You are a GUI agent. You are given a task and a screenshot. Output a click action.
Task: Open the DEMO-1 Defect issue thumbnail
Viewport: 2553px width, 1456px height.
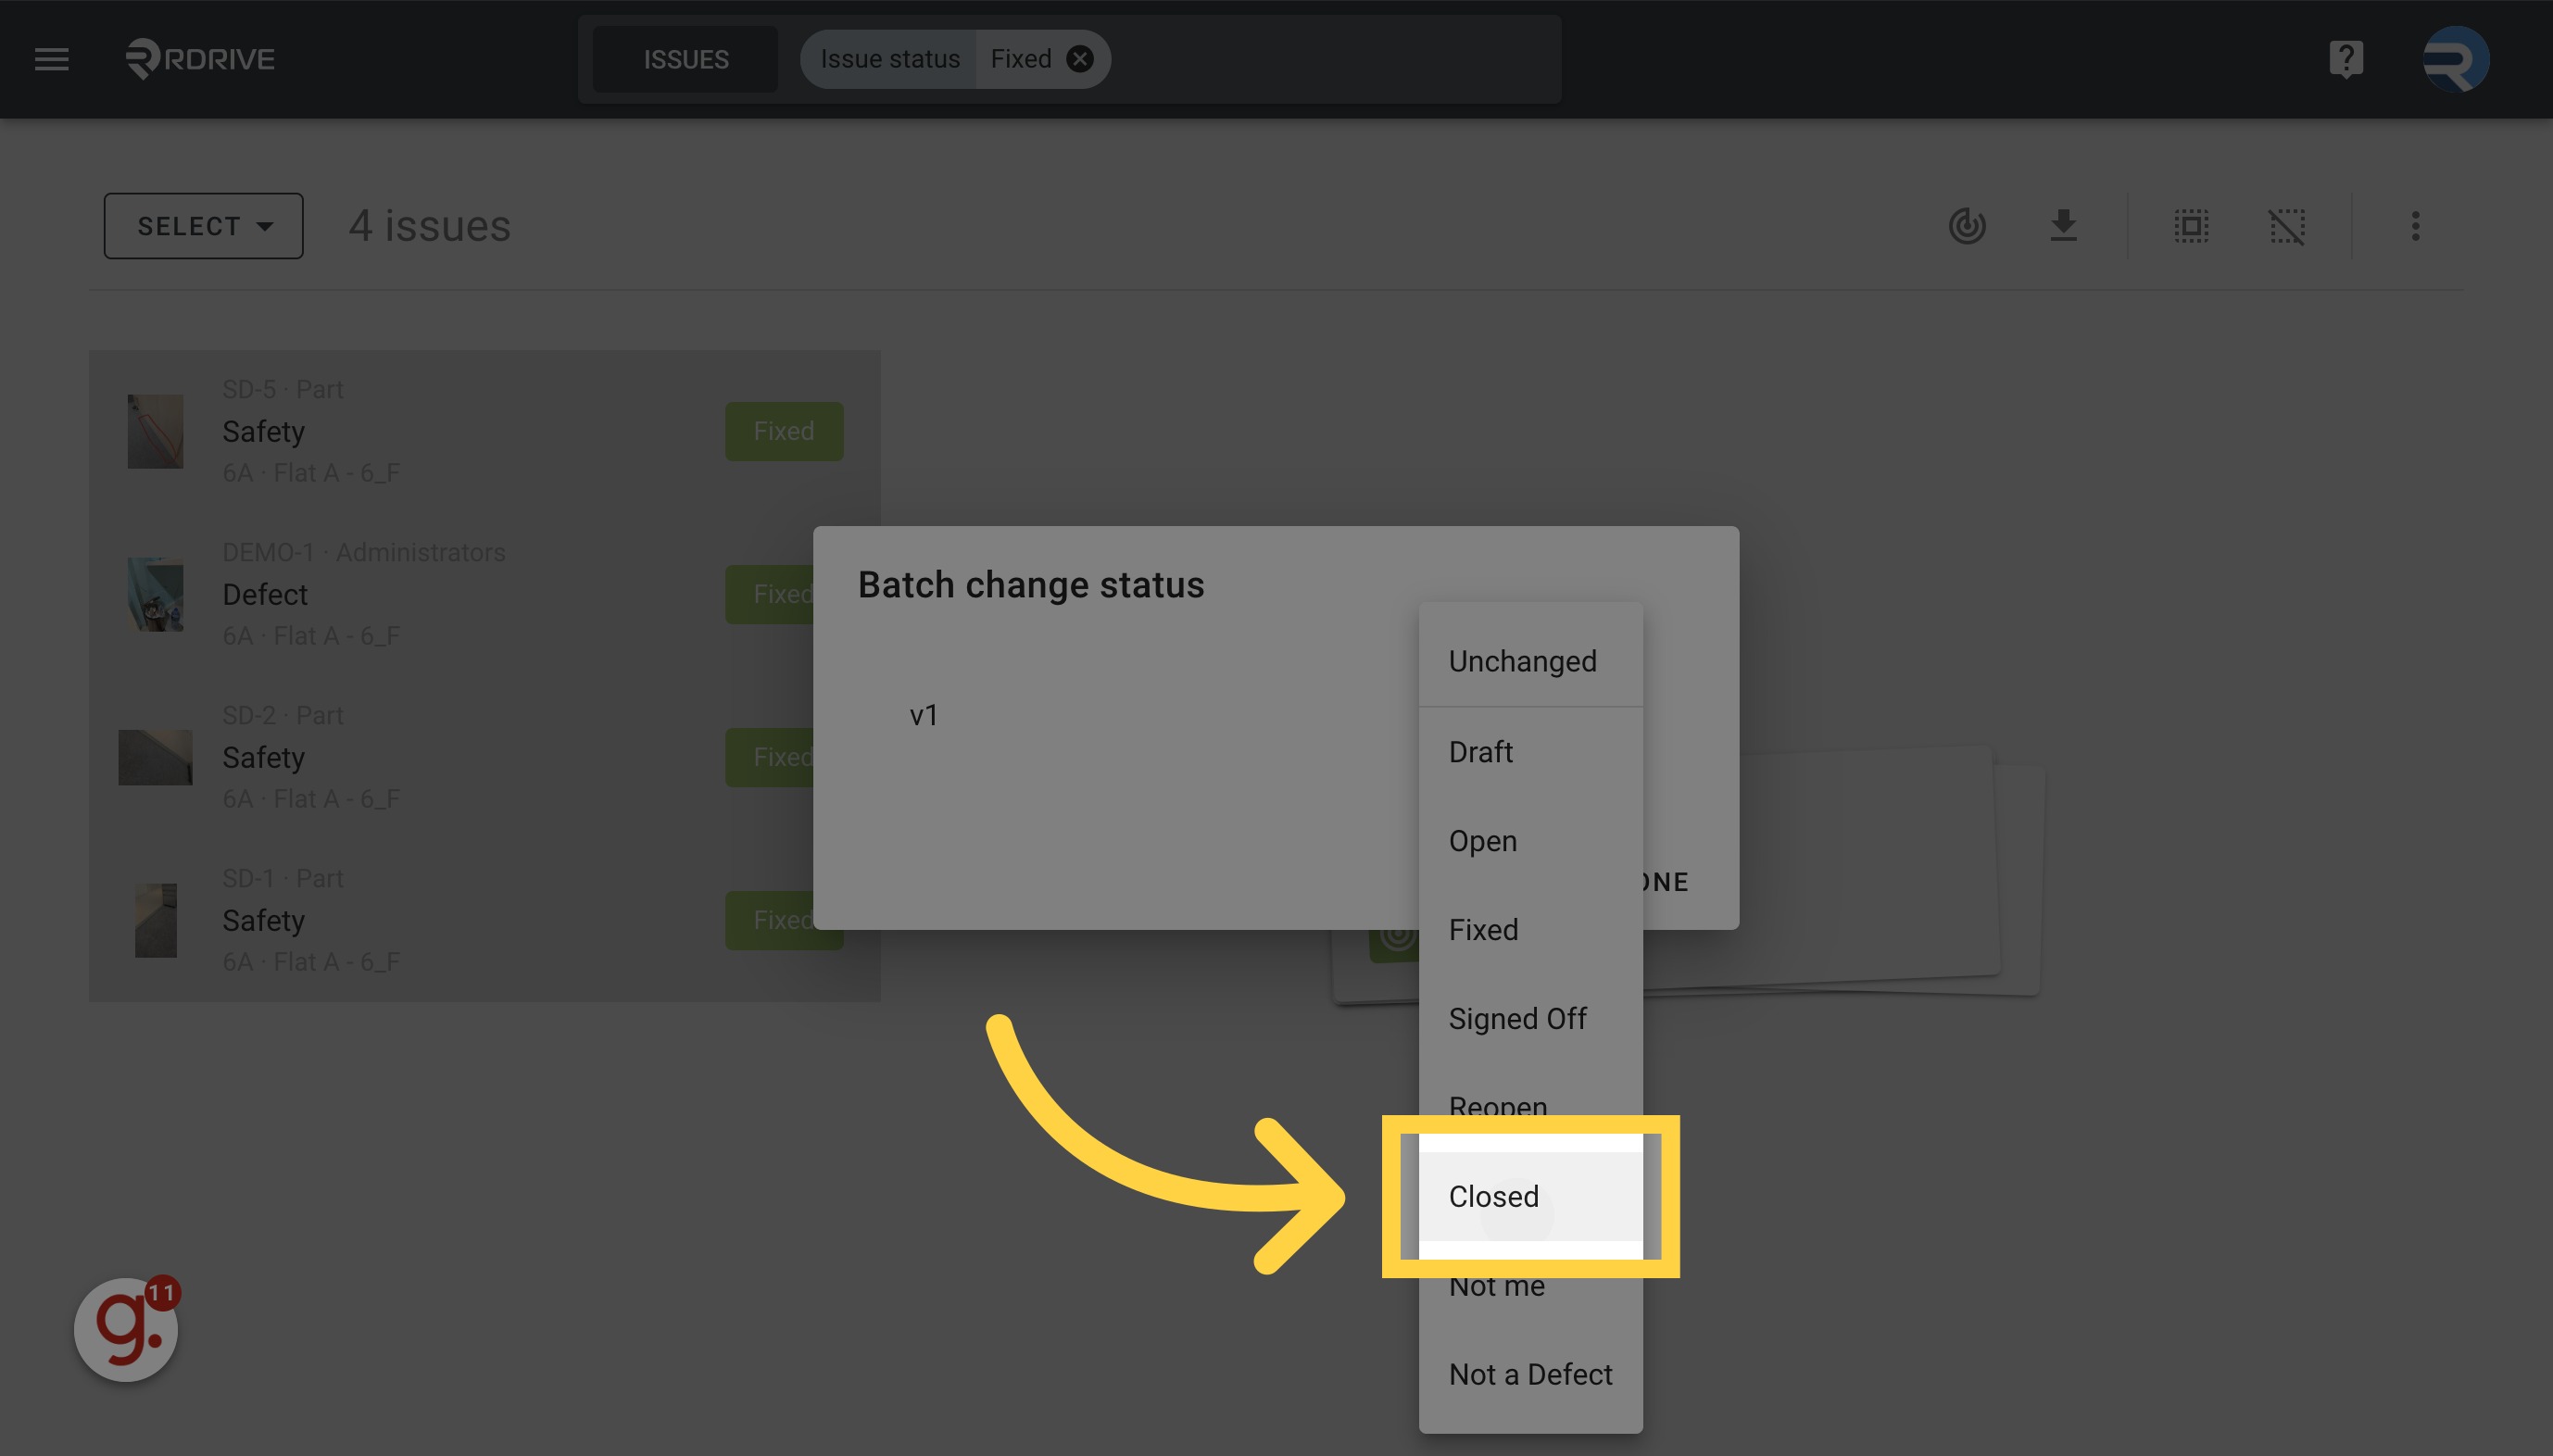155,594
